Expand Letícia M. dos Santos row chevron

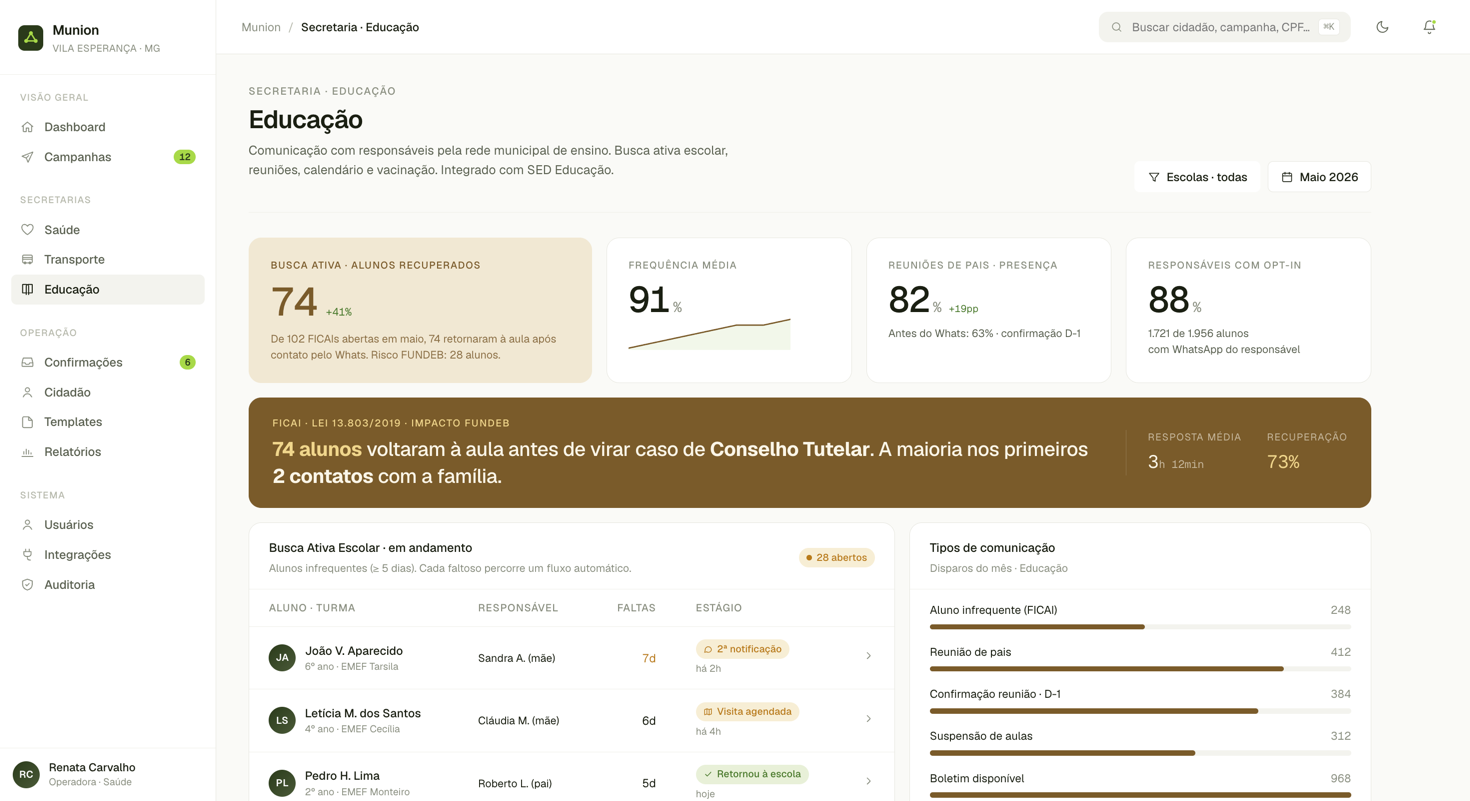point(868,719)
